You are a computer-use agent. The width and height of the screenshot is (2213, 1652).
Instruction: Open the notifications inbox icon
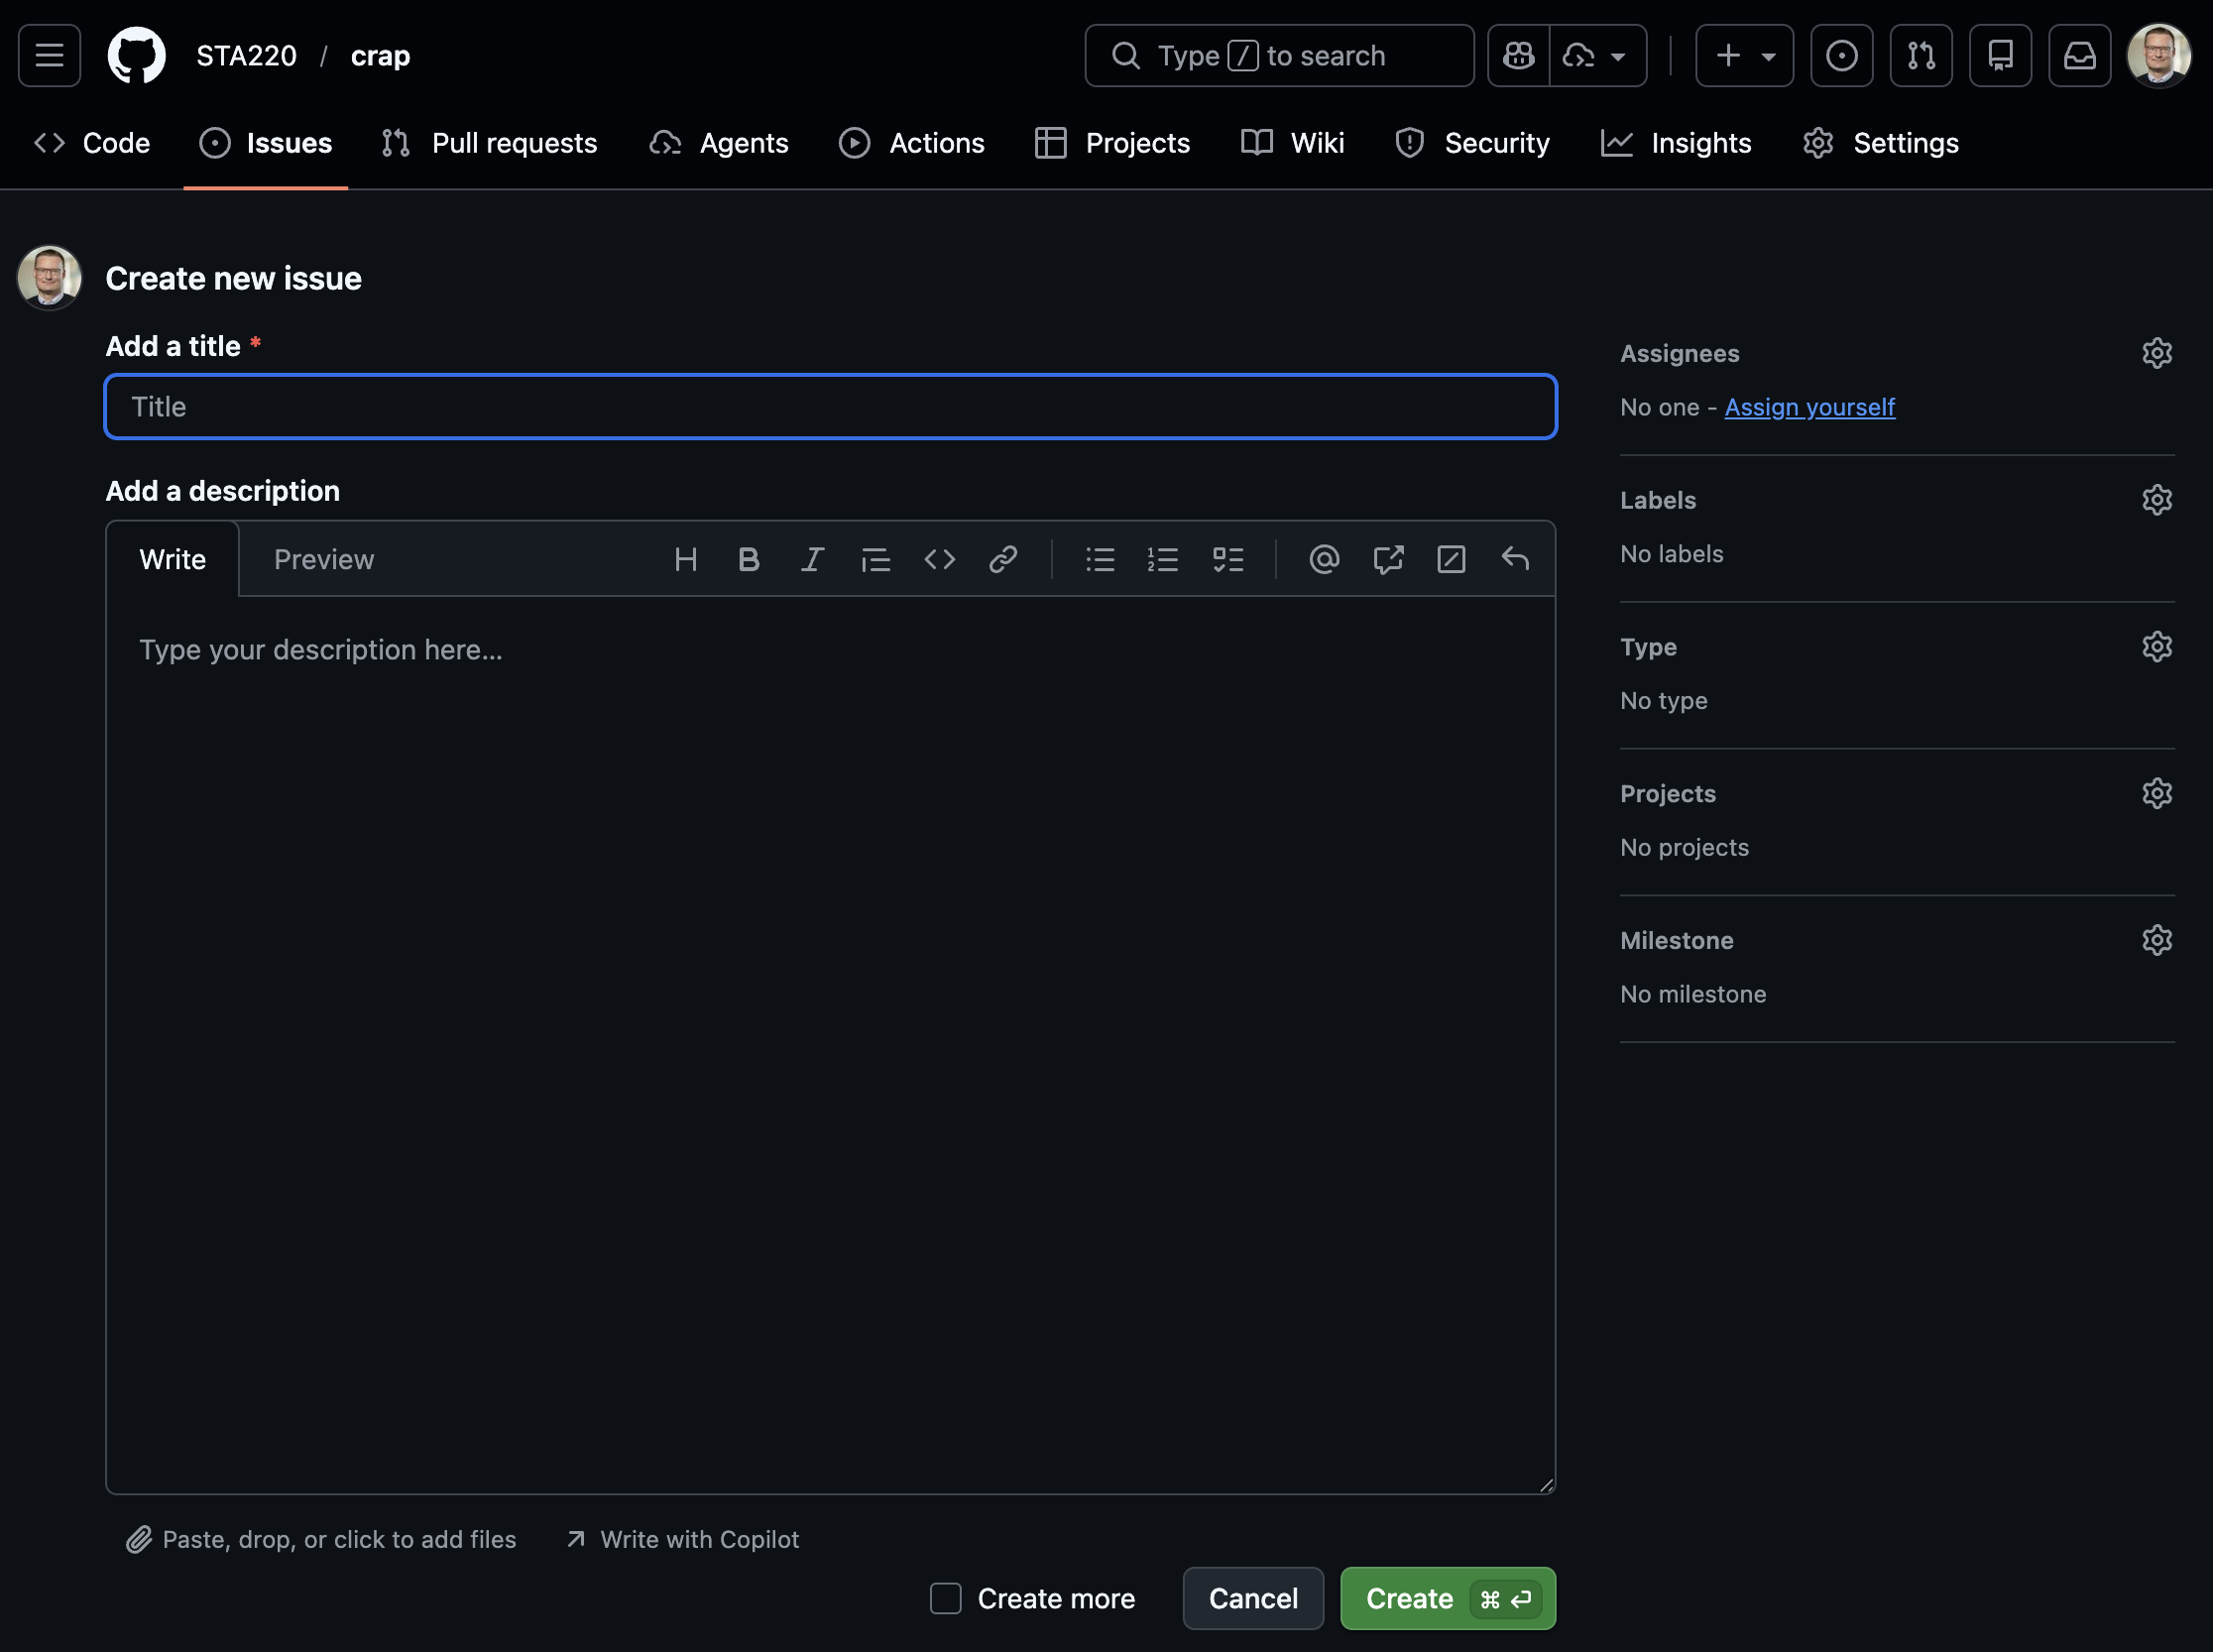(x=2079, y=56)
